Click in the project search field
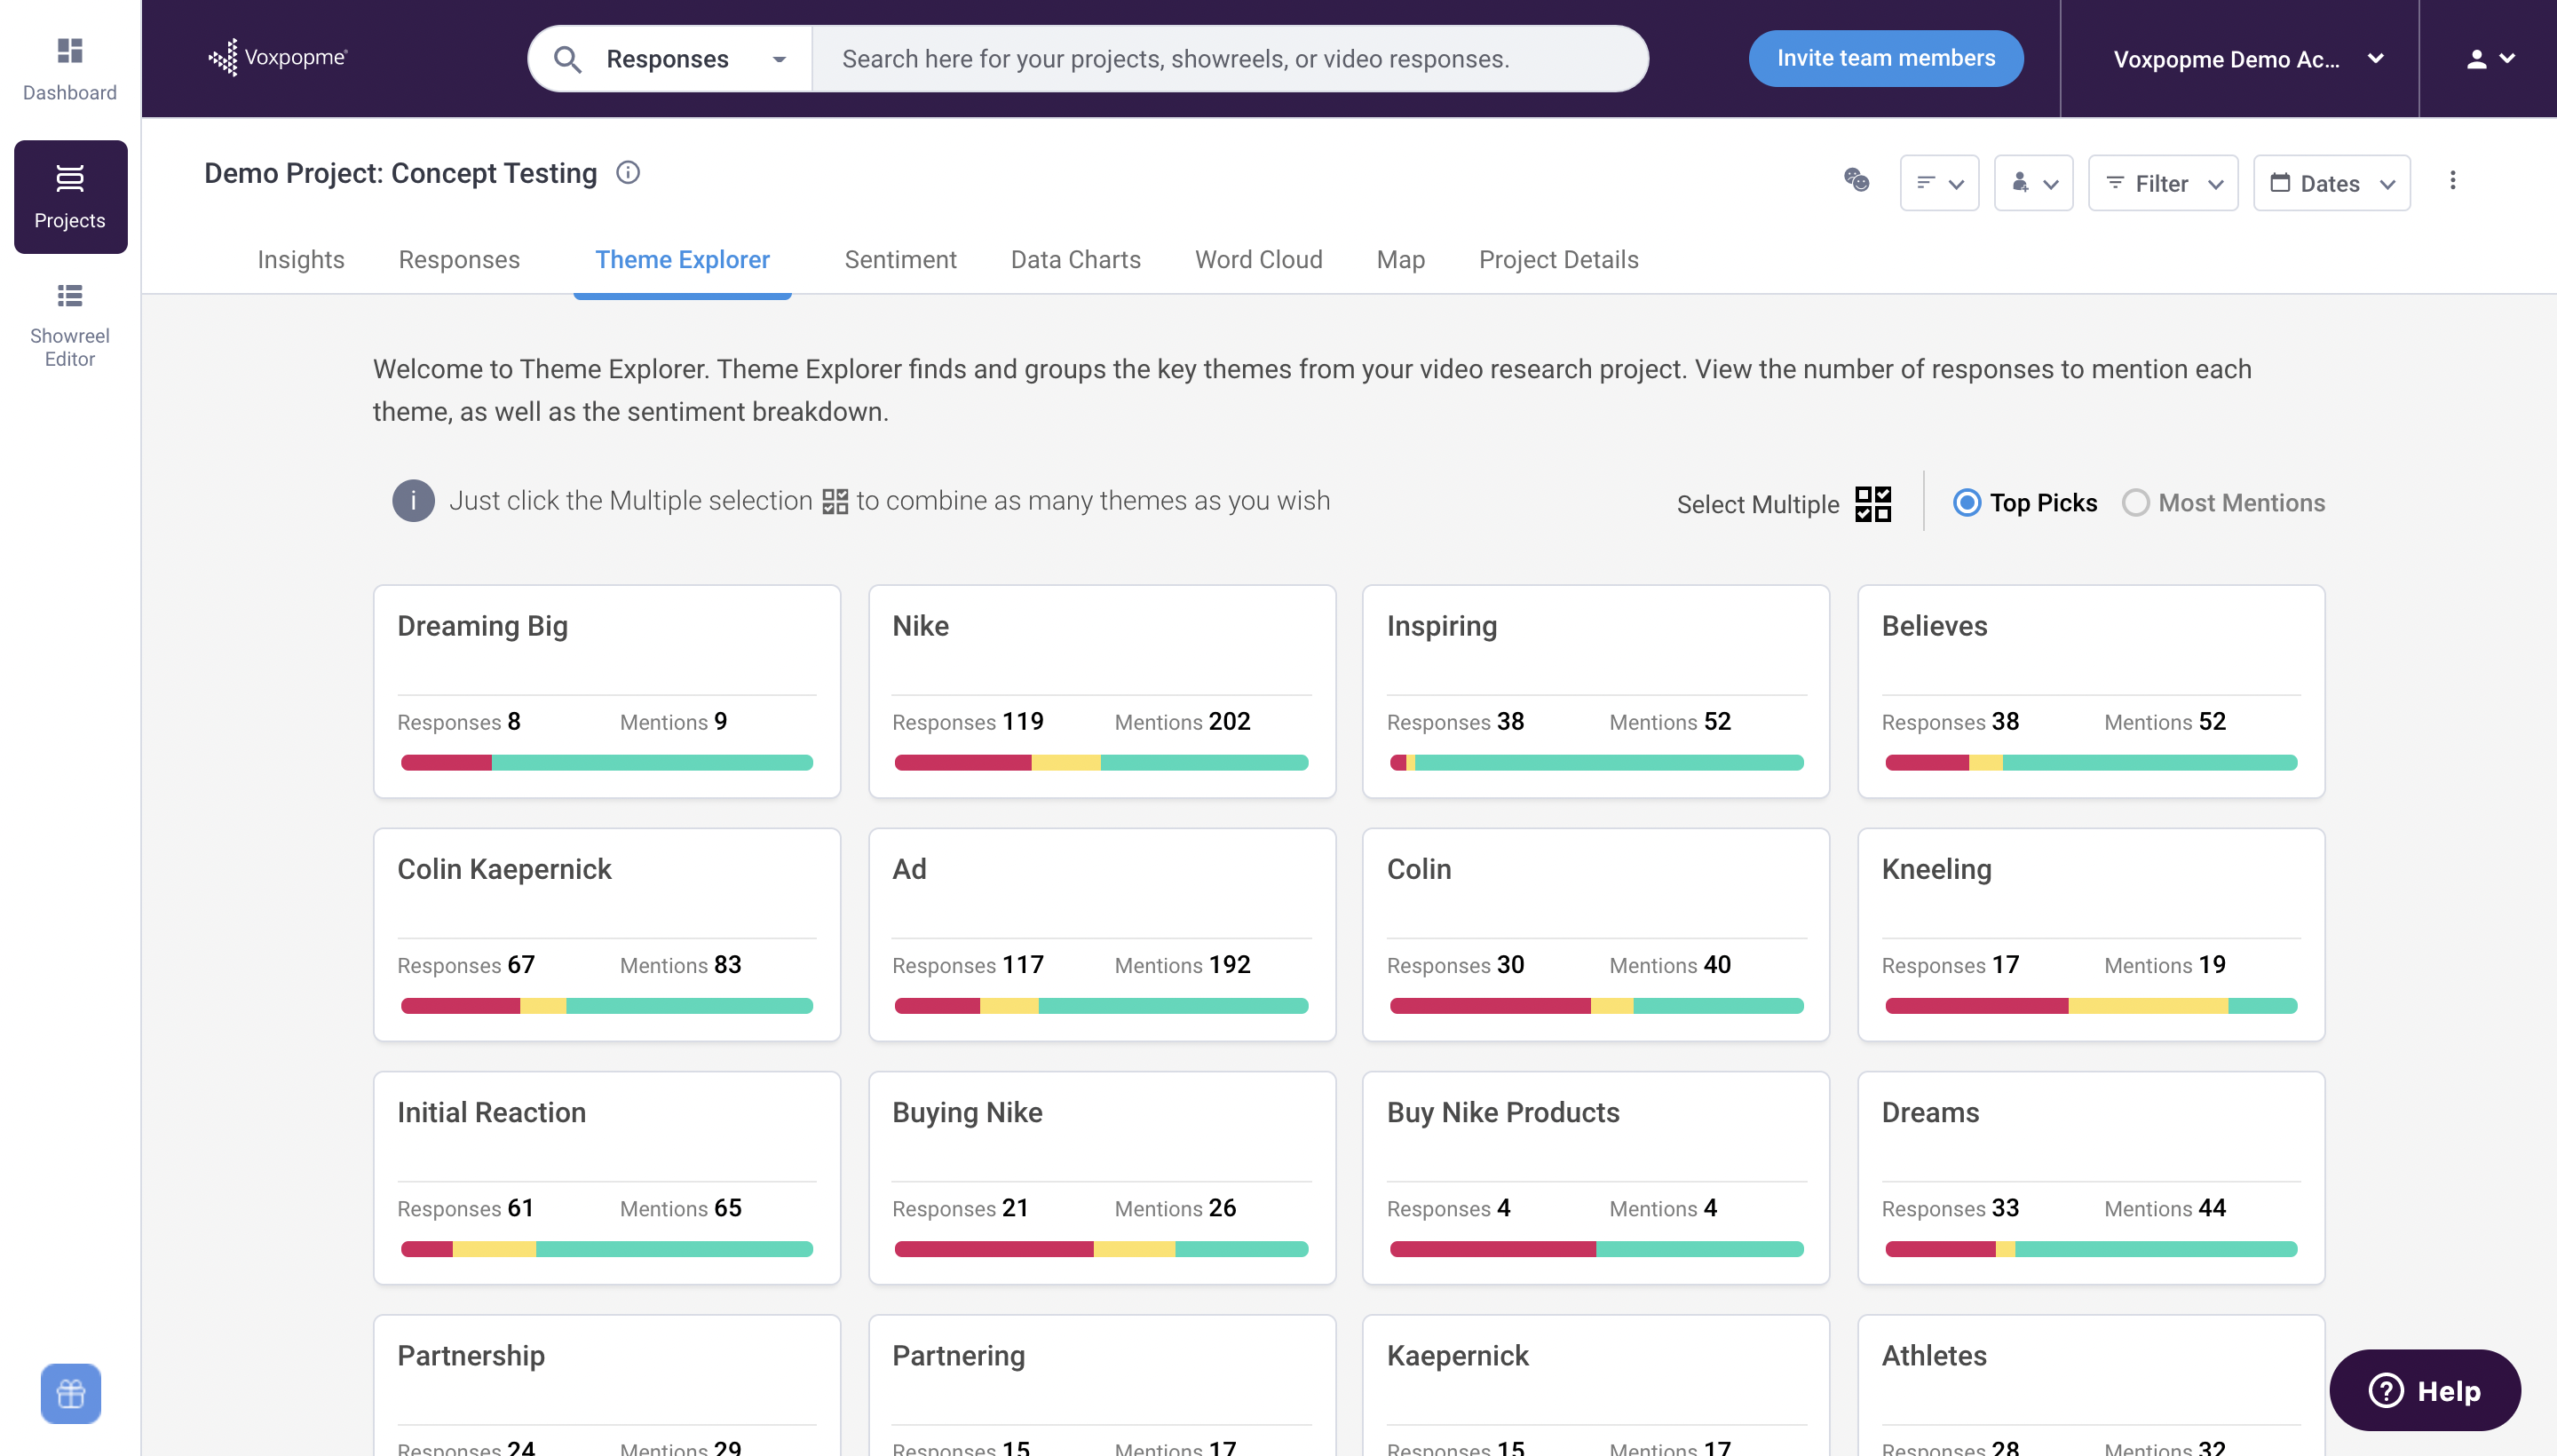This screenshot has height=1456, width=2557. click(1230, 59)
